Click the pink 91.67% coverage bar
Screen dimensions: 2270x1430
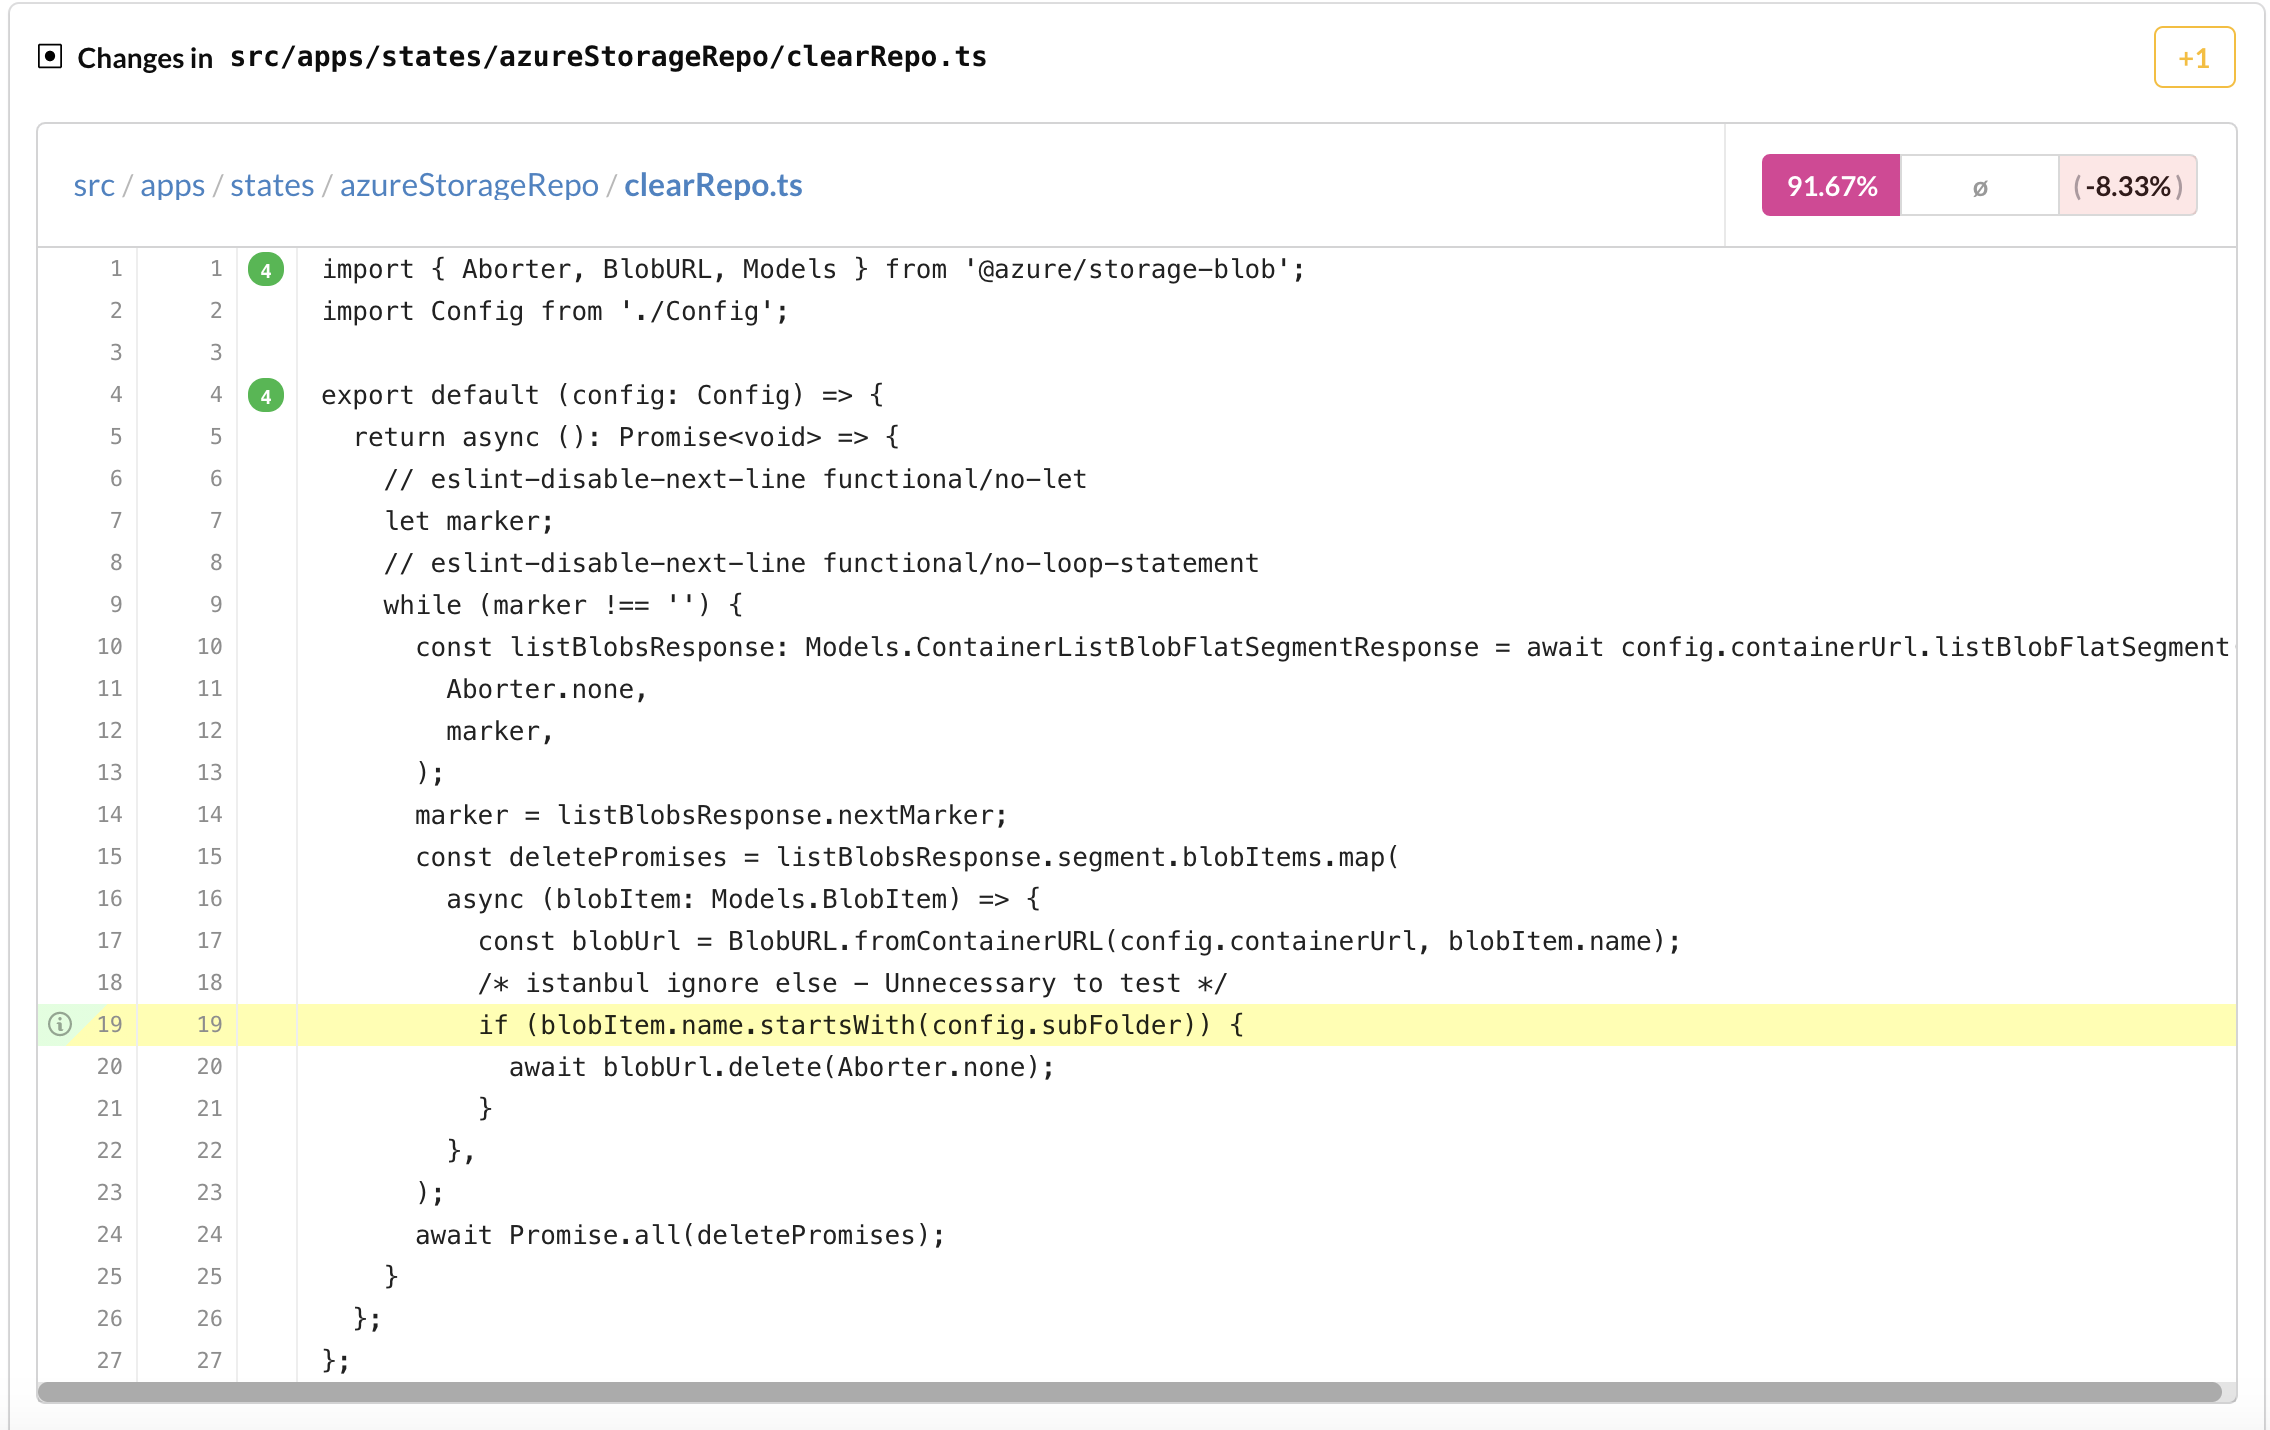pyautogui.click(x=1832, y=186)
